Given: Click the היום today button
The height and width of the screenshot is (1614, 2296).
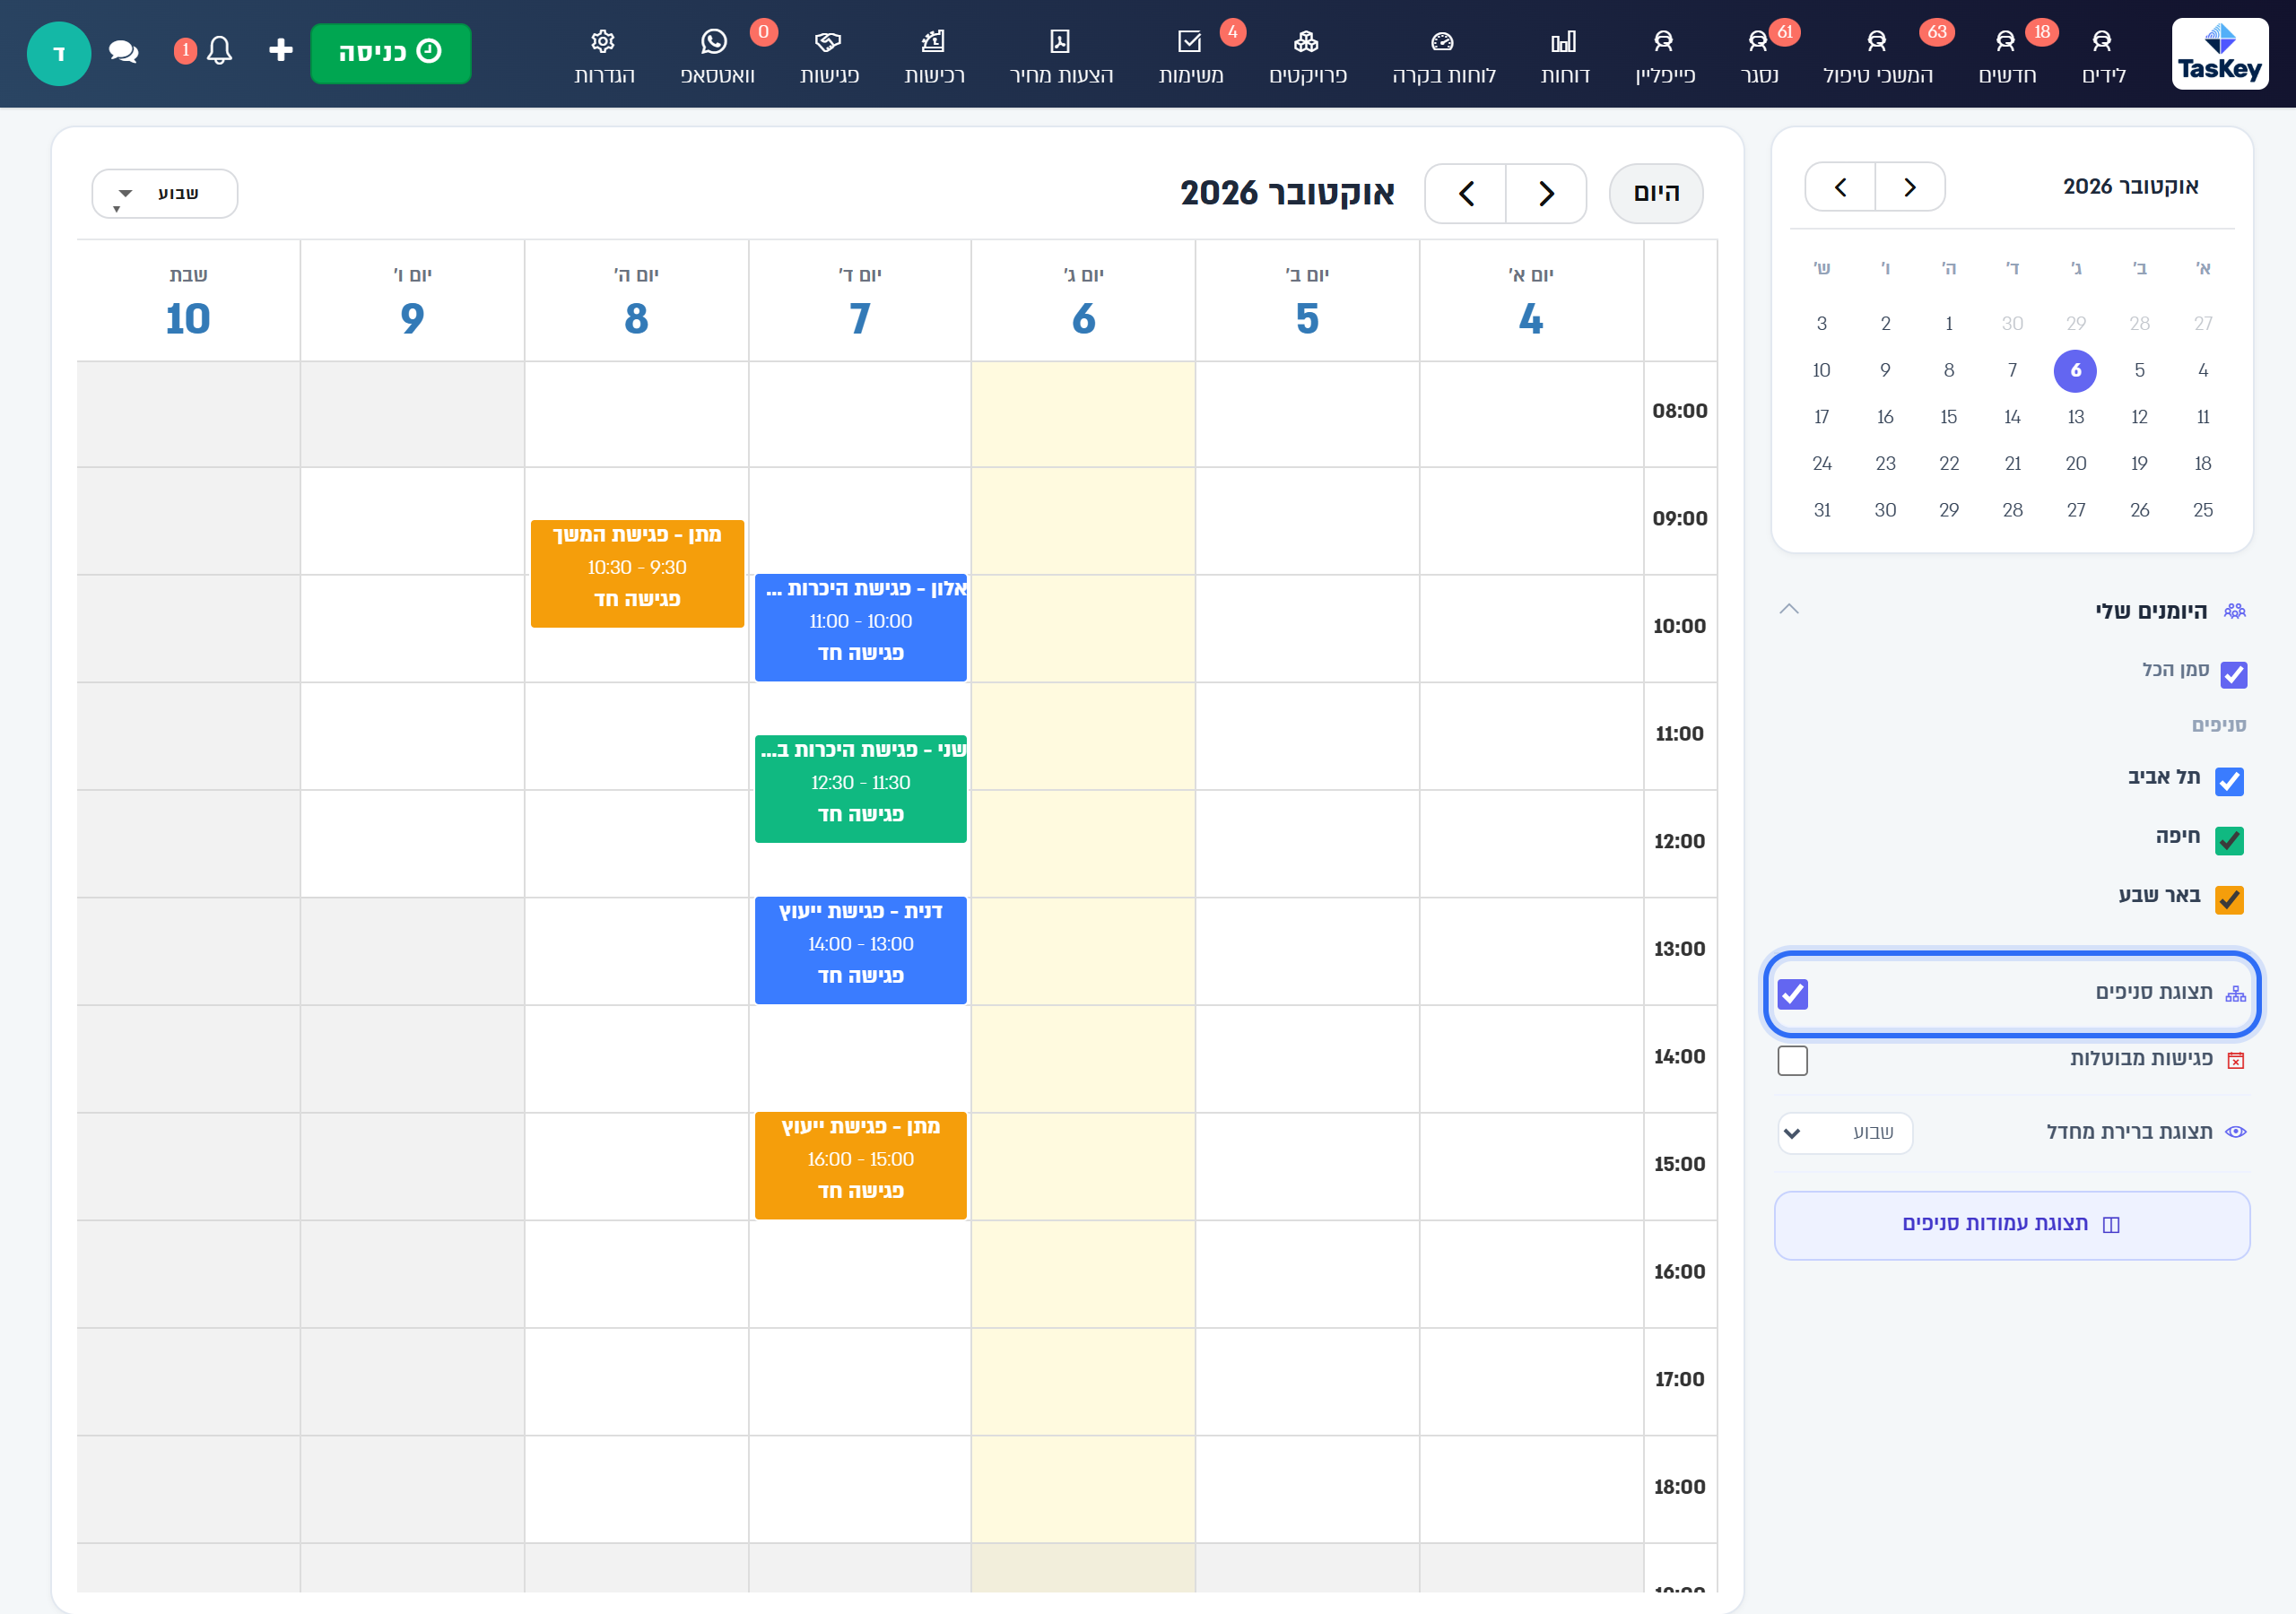Looking at the screenshot, I should coord(1656,194).
